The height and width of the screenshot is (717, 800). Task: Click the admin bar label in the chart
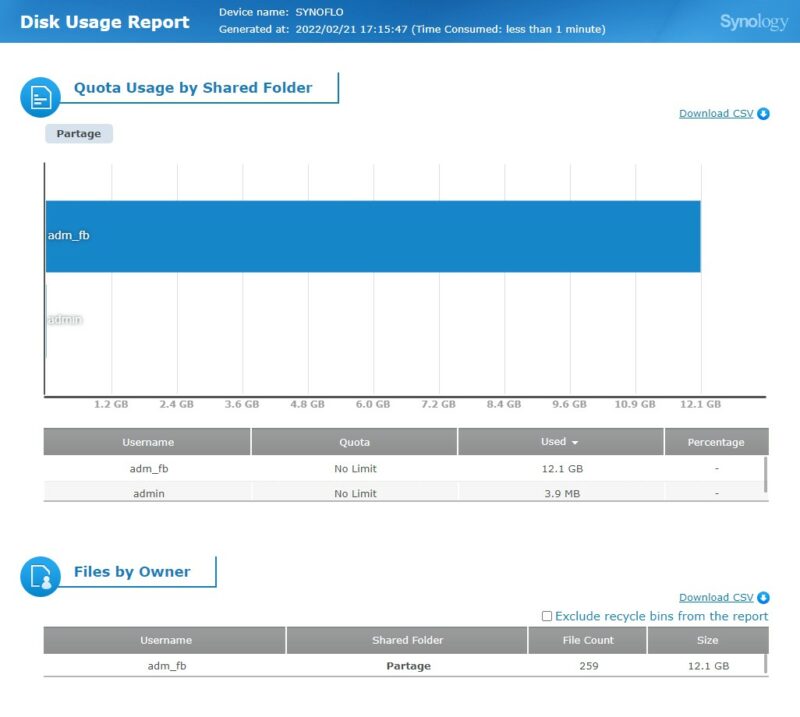click(x=65, y=320)
